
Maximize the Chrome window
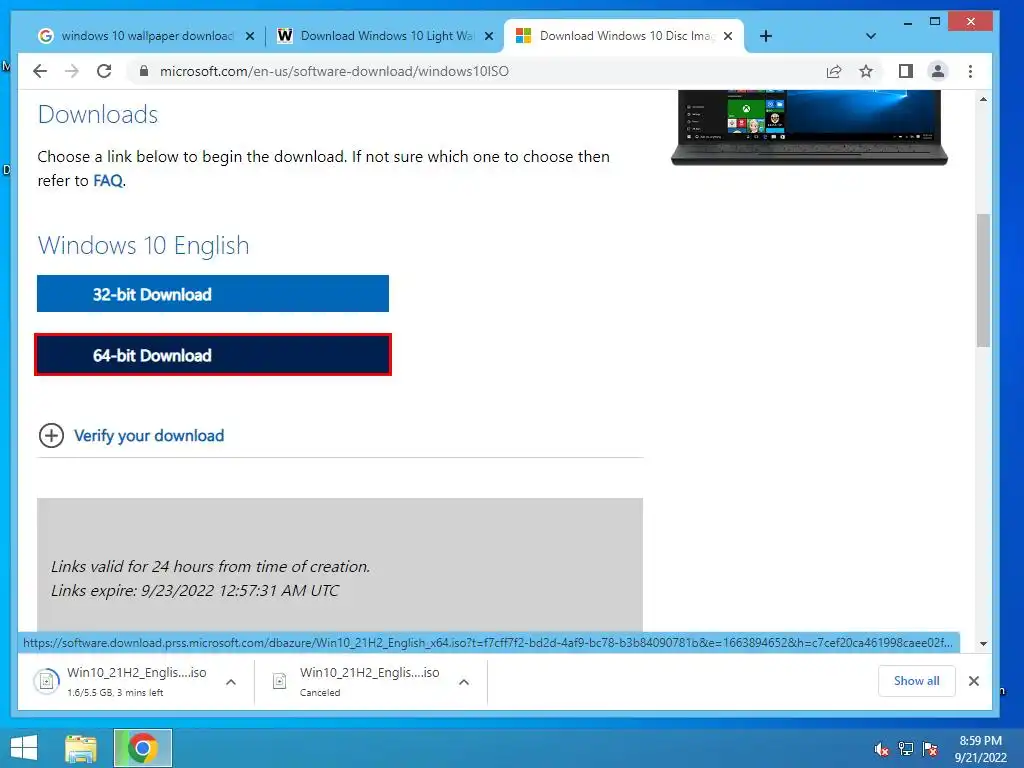935,22
